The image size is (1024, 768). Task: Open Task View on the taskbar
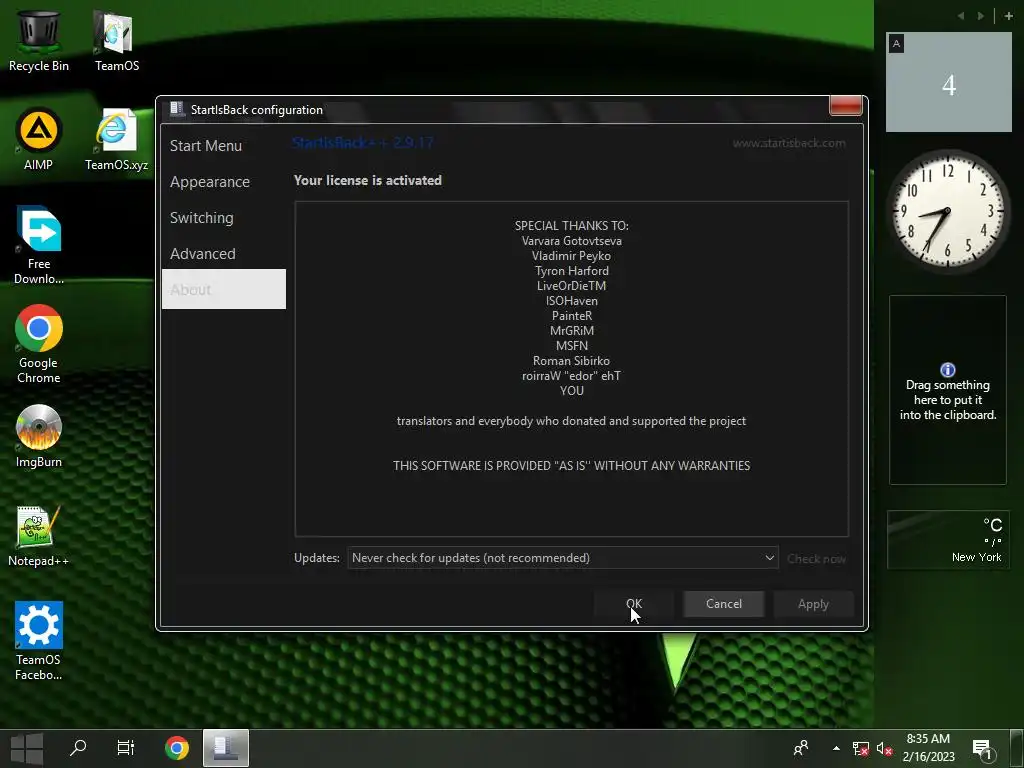(x=125, y=748)
